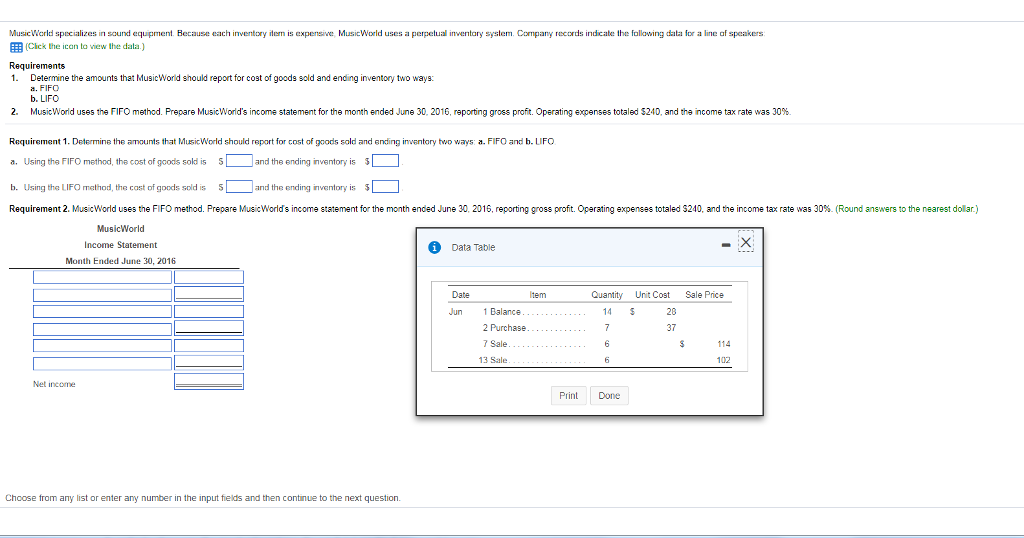Click unit cost 28 in the Balance row
Viewport: 1024px width, 538px height.
671,312
